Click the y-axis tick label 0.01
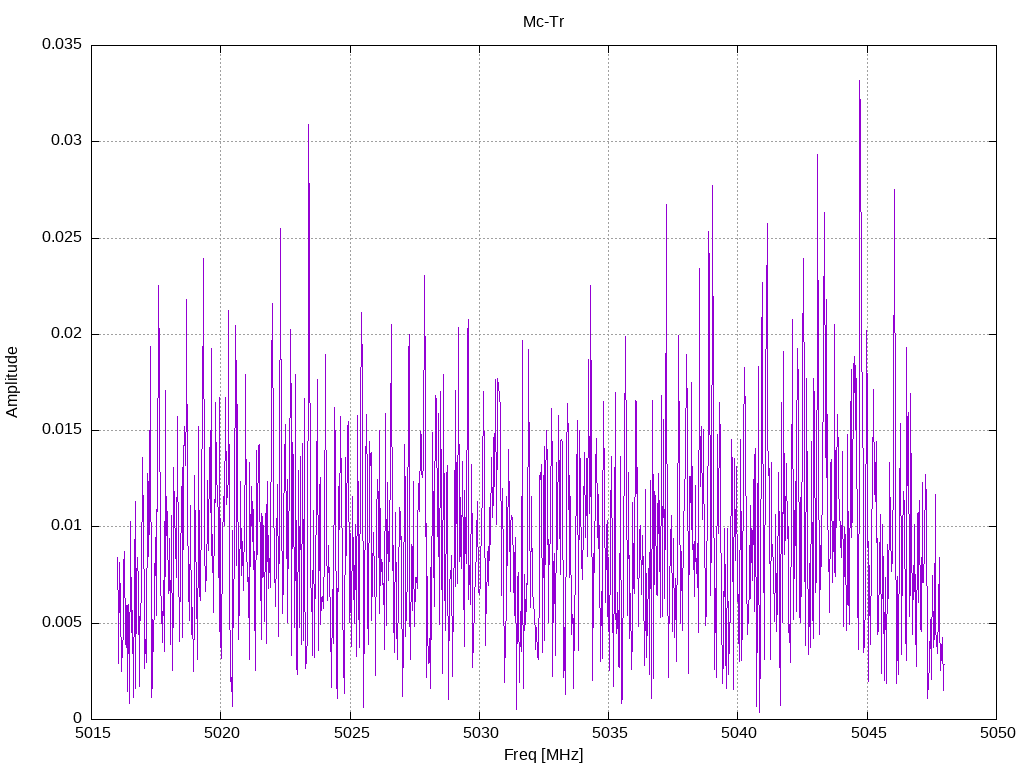This screenshot has height=768, width=1024. [x=67, y=526]
